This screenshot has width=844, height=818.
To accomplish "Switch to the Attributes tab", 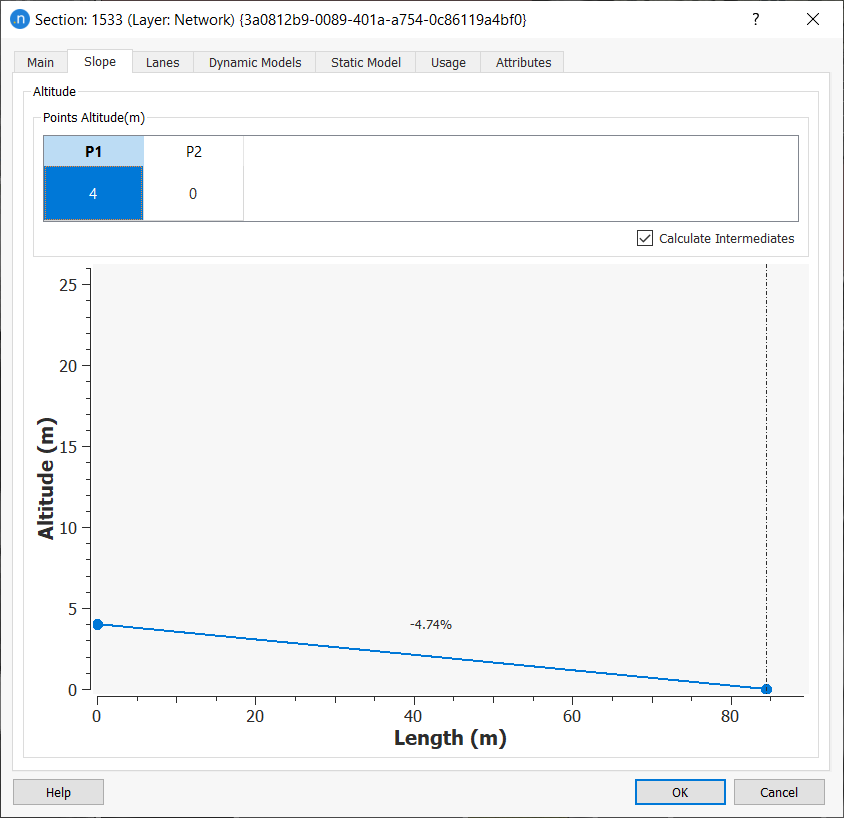I will (x=523, y=62).
